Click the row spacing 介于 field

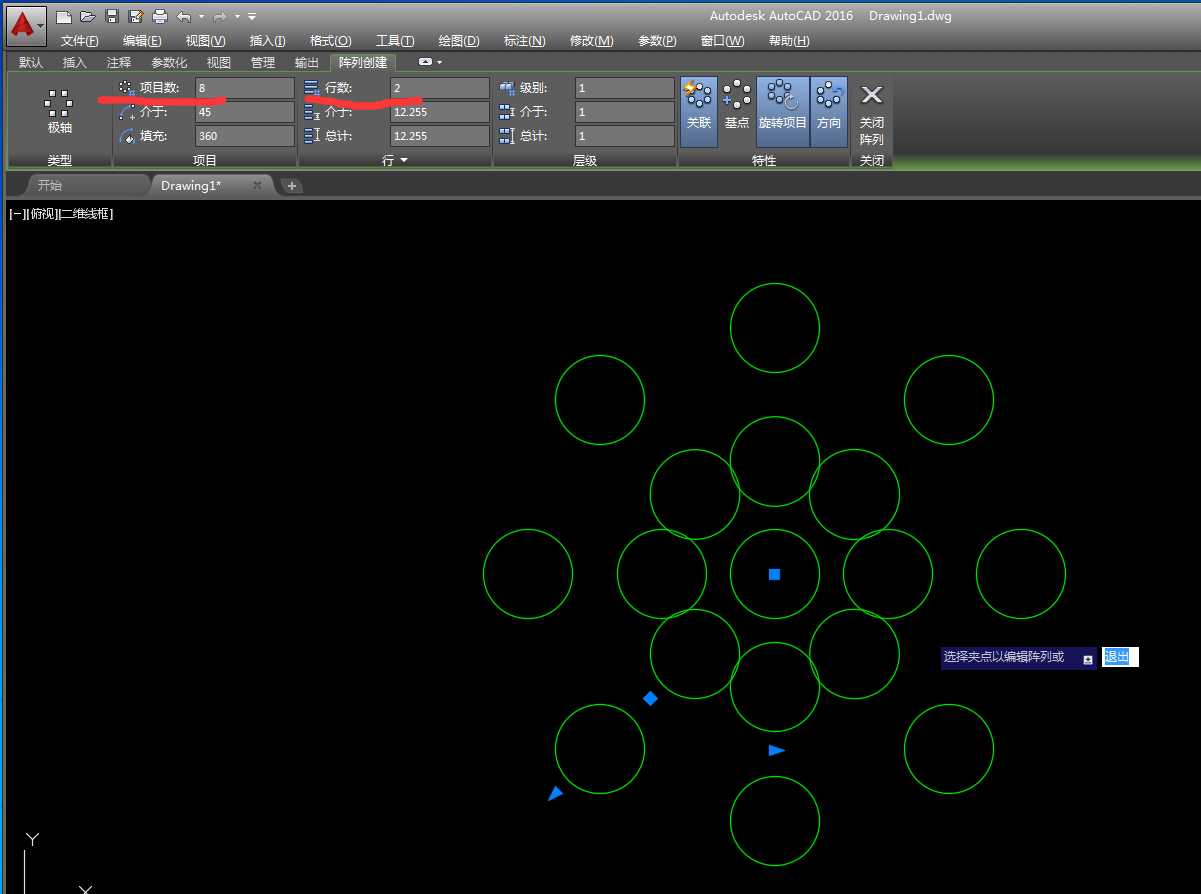(x=440, y=112)
